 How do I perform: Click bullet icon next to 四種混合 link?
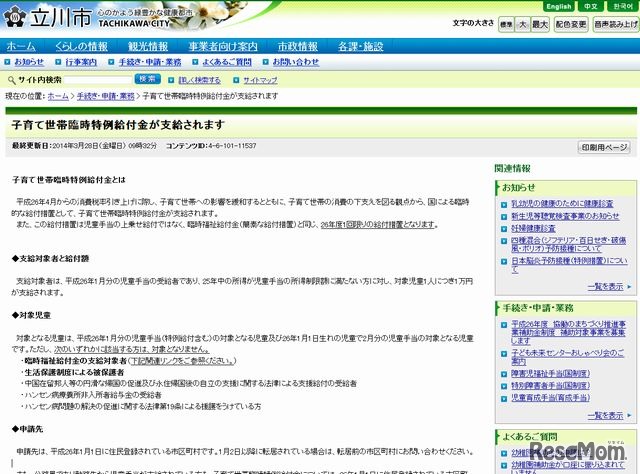[504, 241]
